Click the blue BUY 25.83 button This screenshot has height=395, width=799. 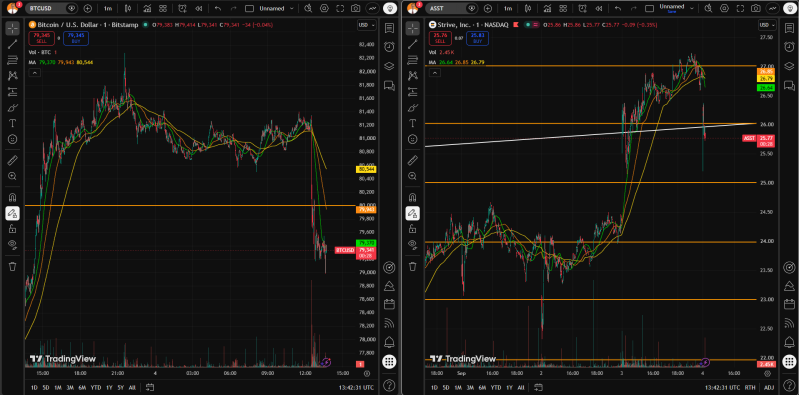pos(477,38)
